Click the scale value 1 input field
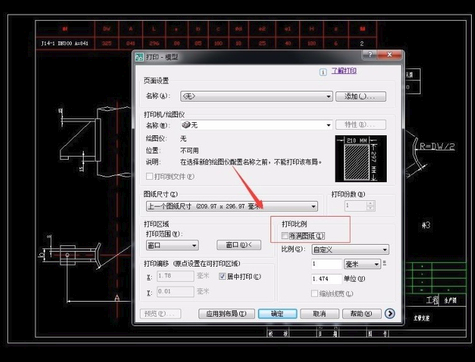Screen dimensions: 475x362 tap(327, 264)
